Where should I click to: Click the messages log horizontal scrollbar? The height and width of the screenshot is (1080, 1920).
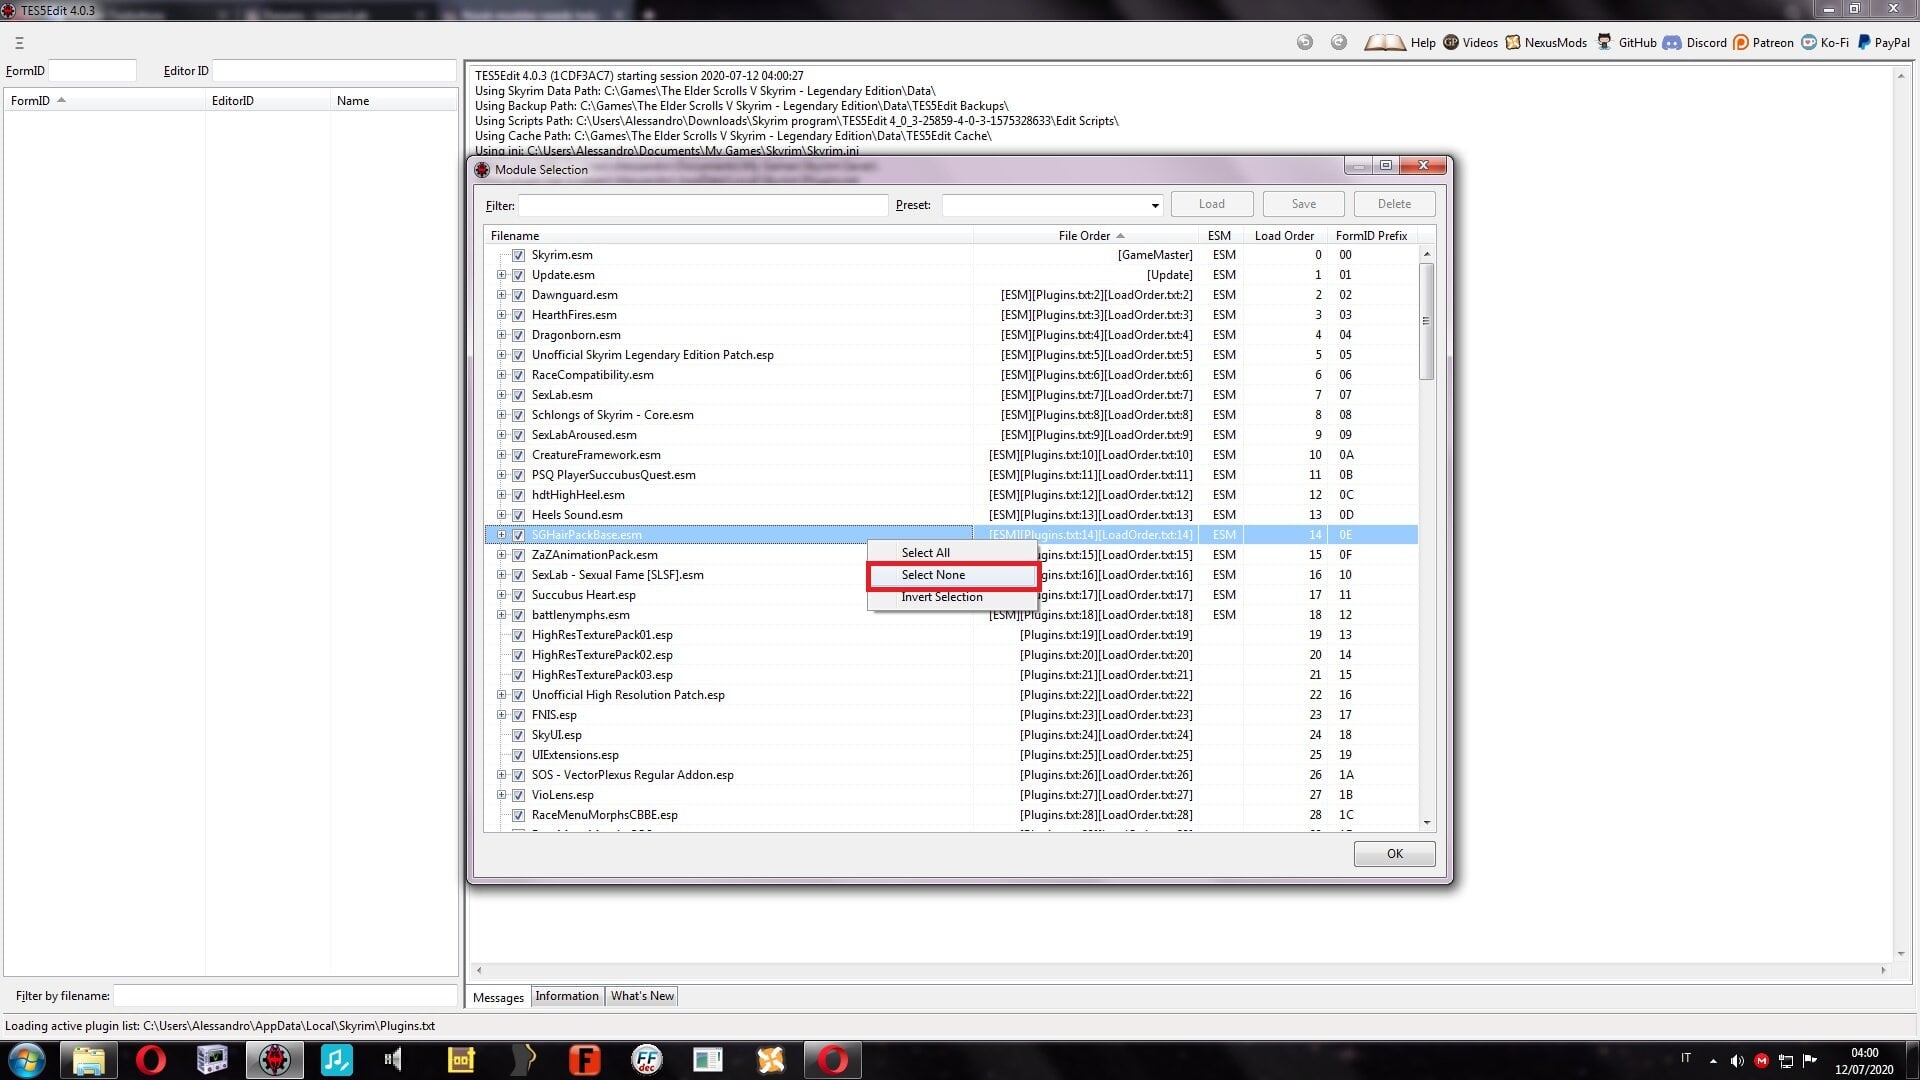[x=1181, y=970]
